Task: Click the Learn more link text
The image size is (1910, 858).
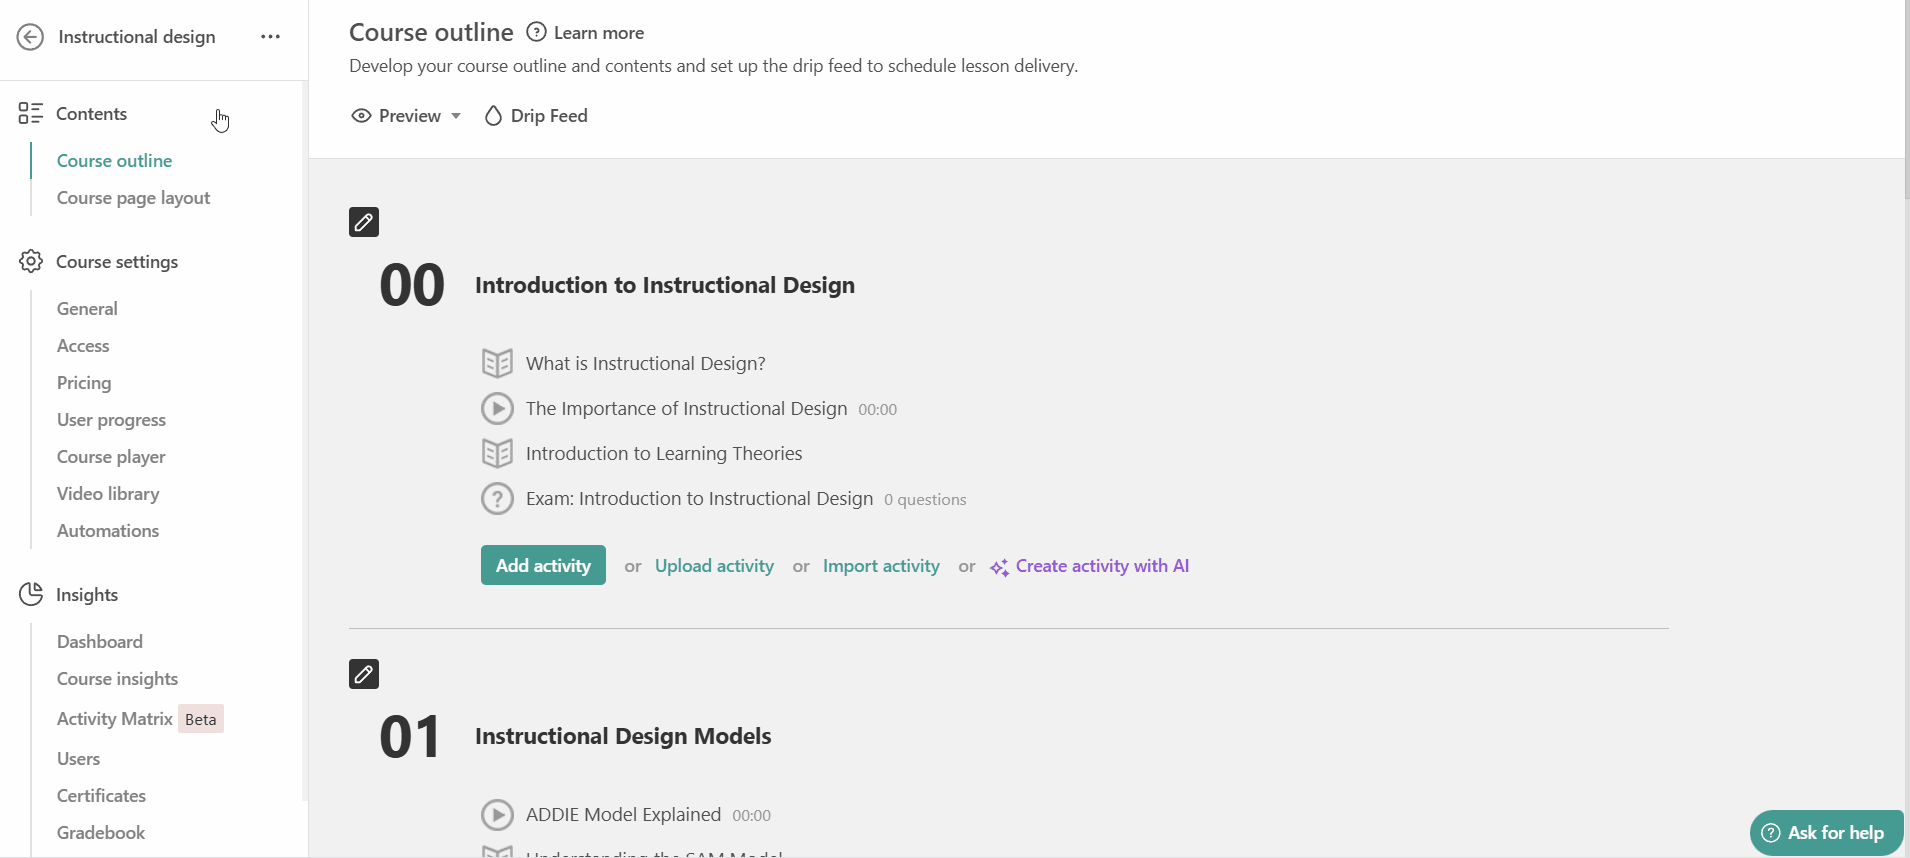Action: tap(599, 33)
